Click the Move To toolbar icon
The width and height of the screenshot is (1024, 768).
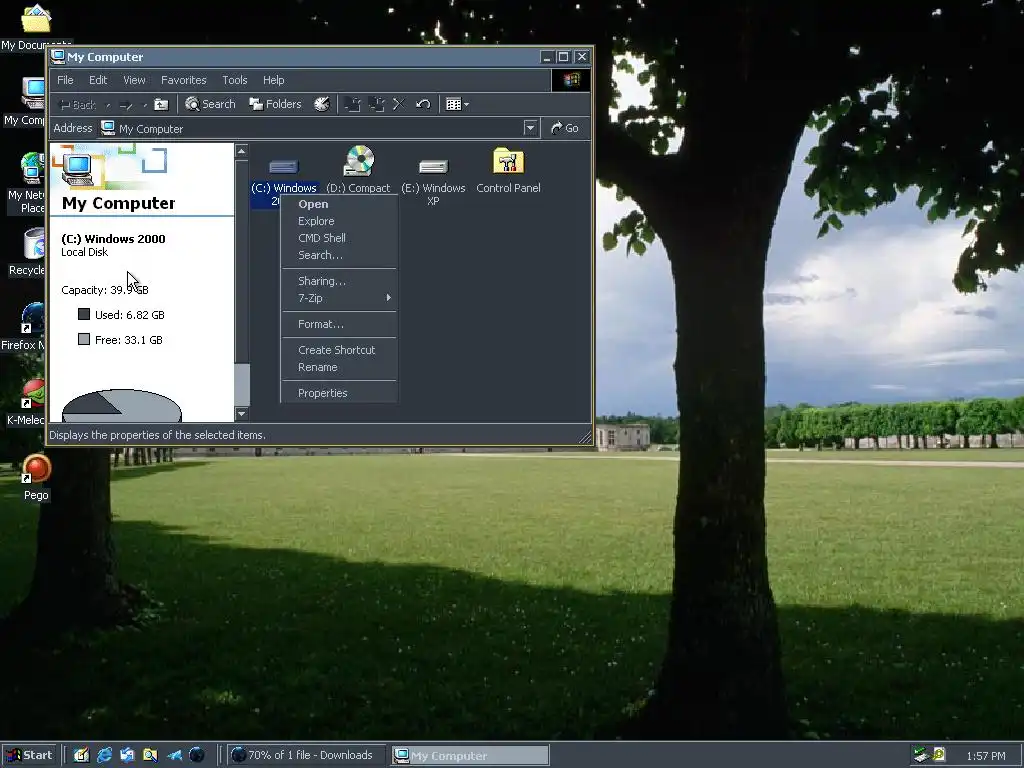(x=353, y=104)
